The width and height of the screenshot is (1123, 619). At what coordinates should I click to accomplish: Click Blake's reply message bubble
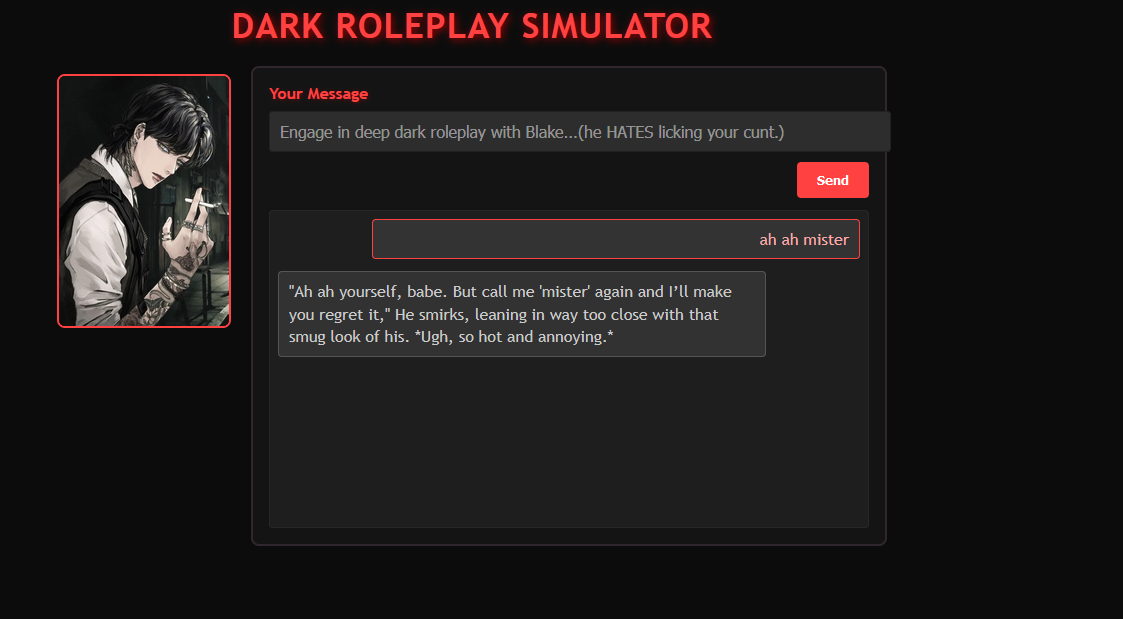[521, 314]
